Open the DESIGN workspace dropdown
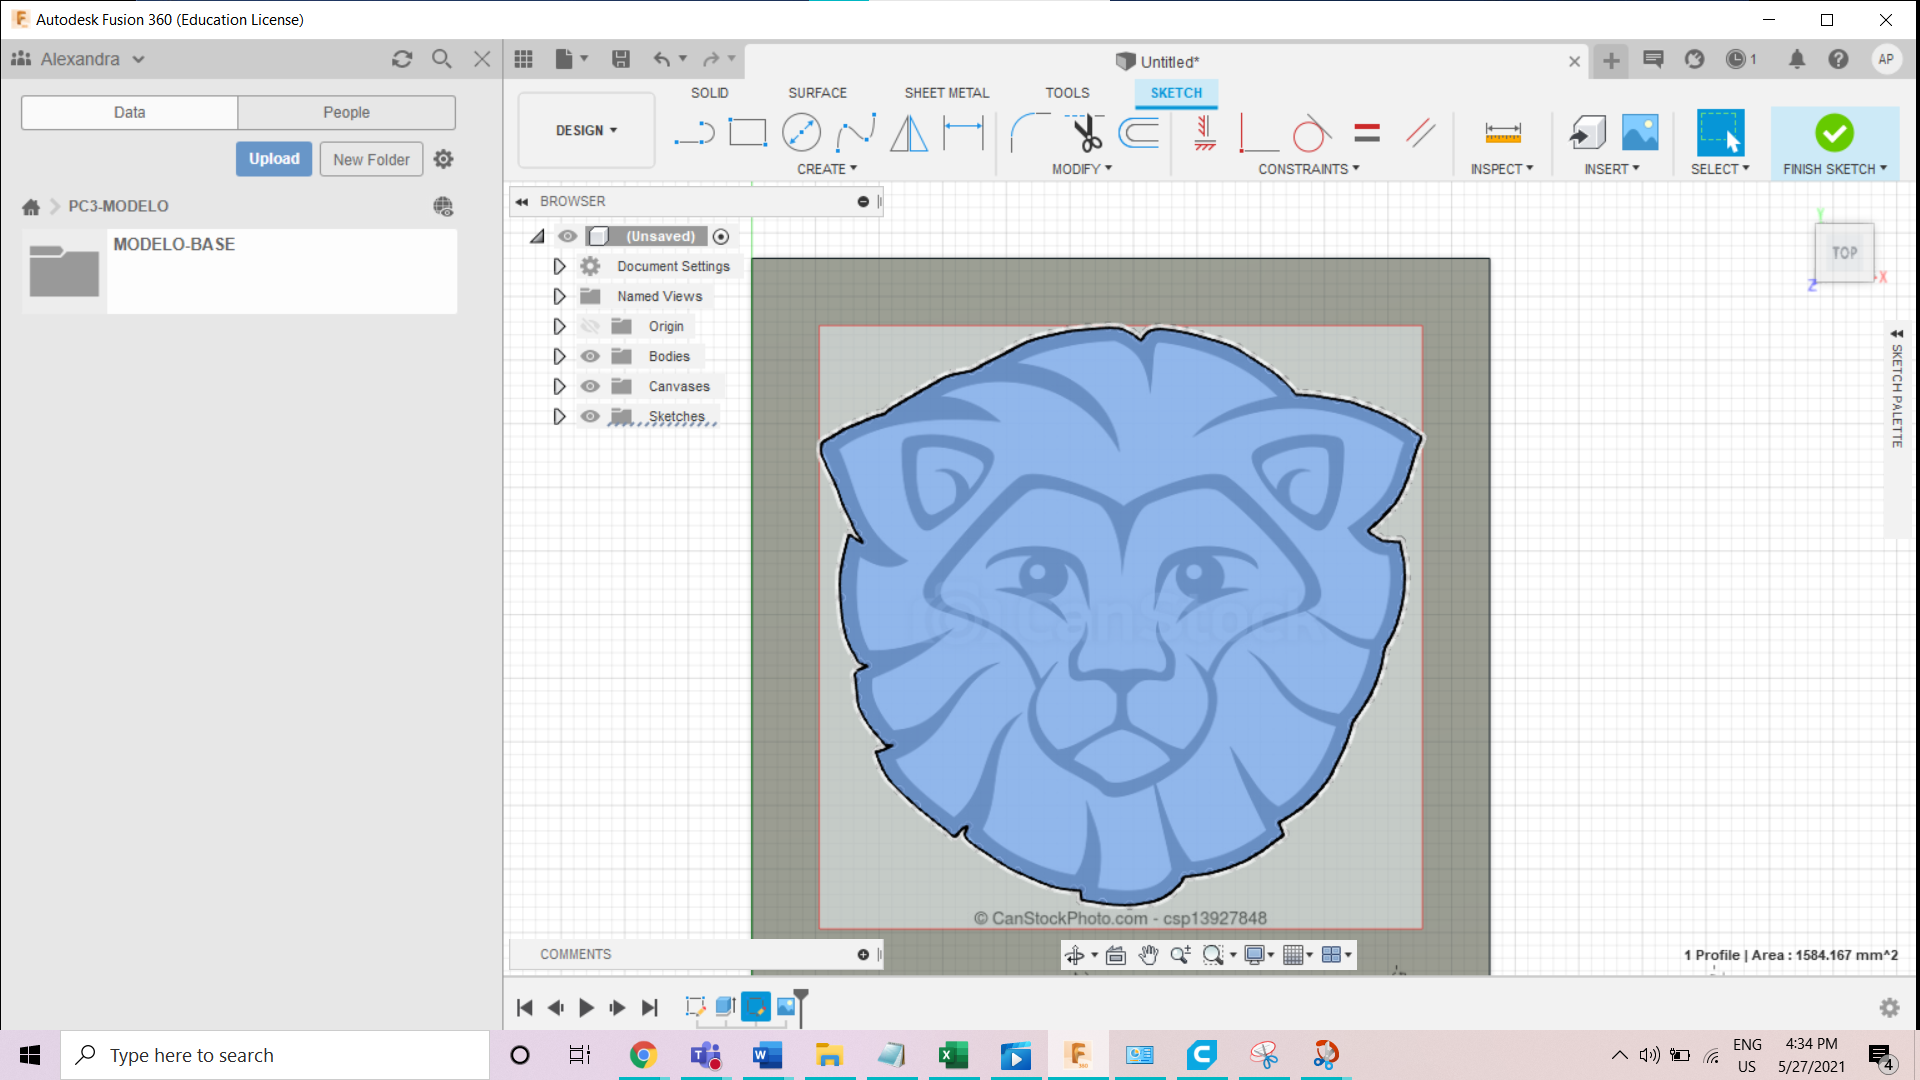 586,131
